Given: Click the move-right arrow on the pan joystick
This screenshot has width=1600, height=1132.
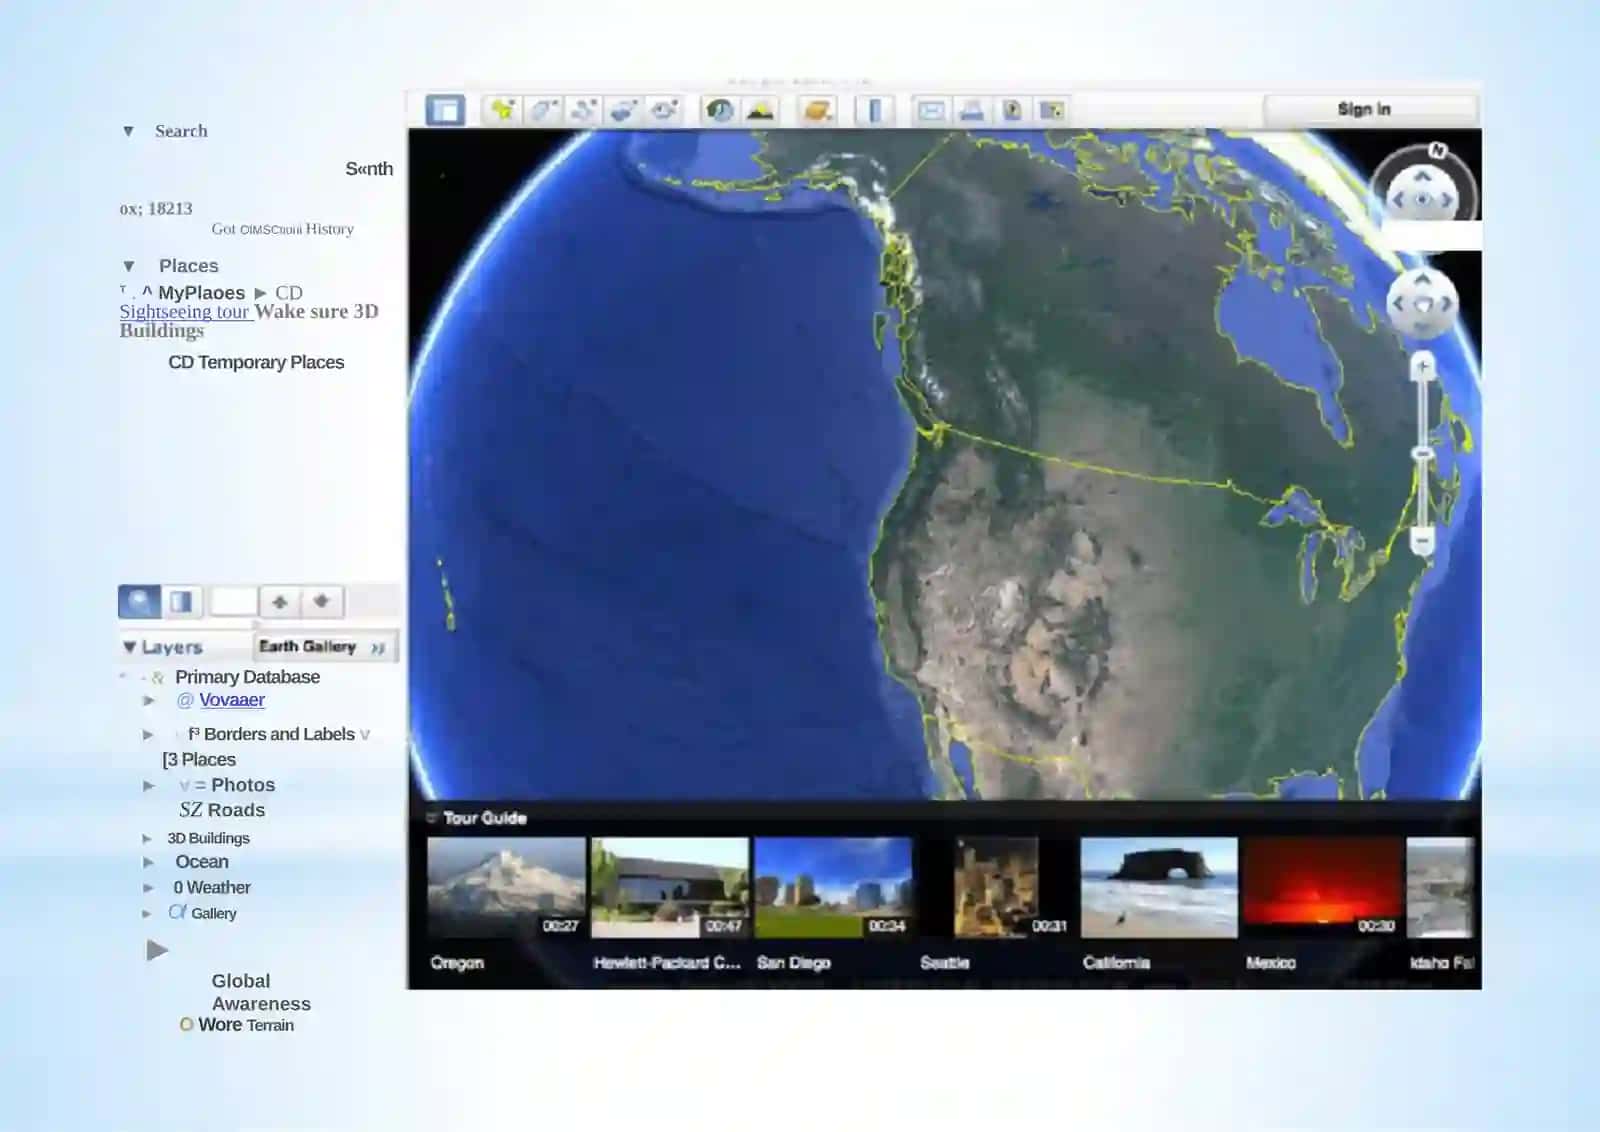Looking at the screenshot, I should coord(1446,303).
